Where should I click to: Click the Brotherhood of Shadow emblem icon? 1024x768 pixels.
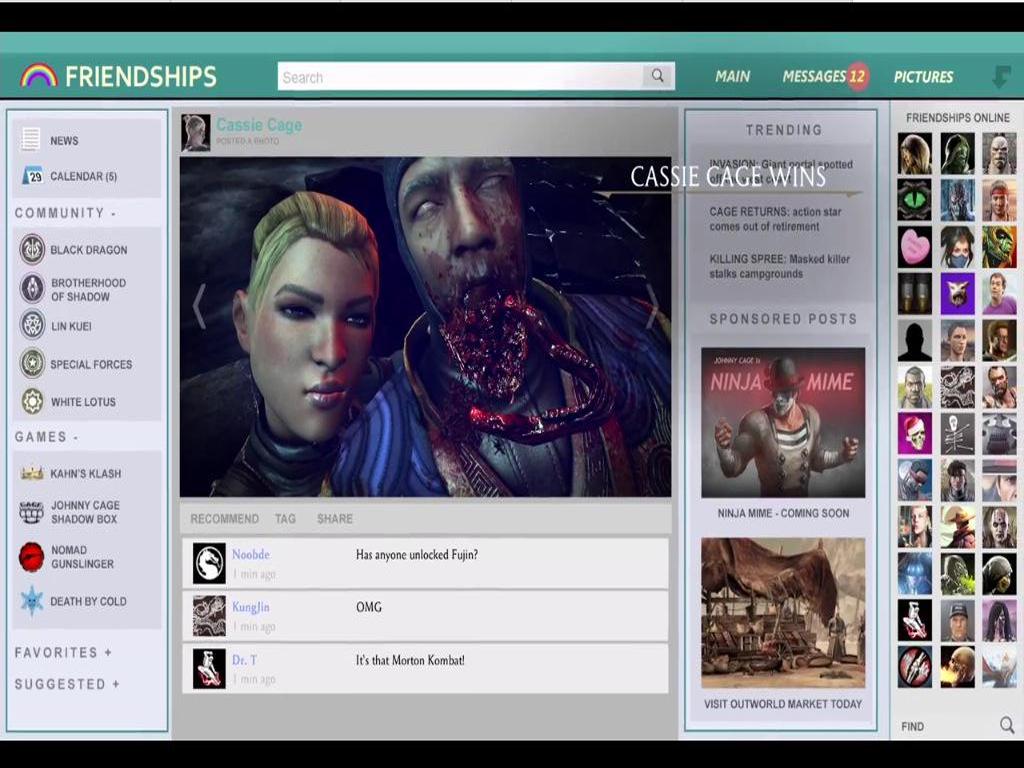tap(31, 288)
